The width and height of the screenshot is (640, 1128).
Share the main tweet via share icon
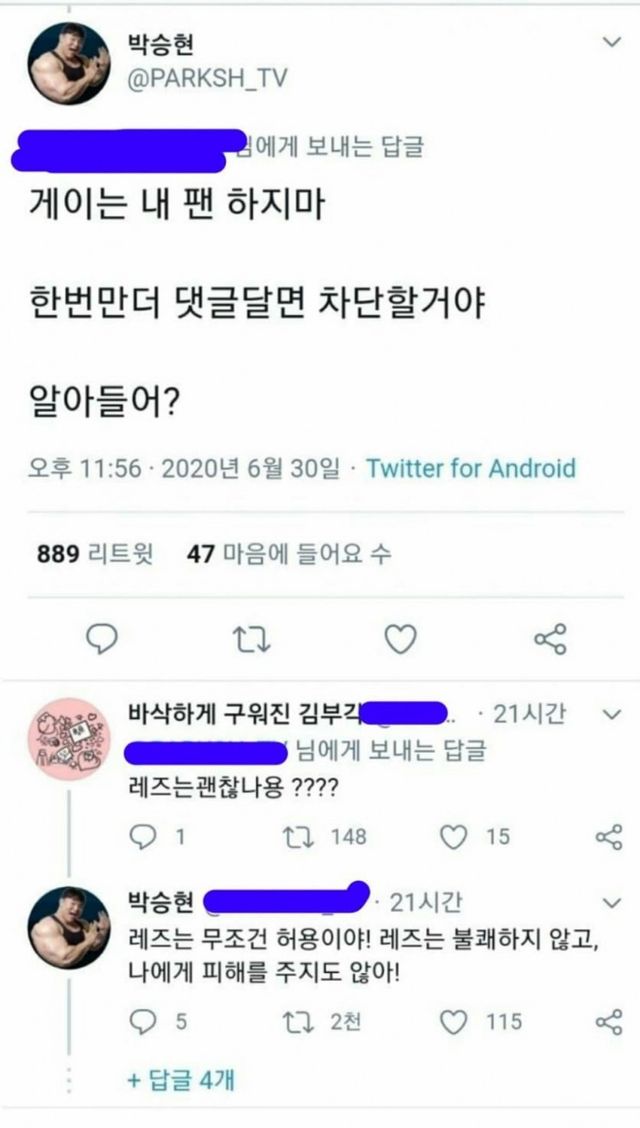pyautogui.click(x=549, y=637)
